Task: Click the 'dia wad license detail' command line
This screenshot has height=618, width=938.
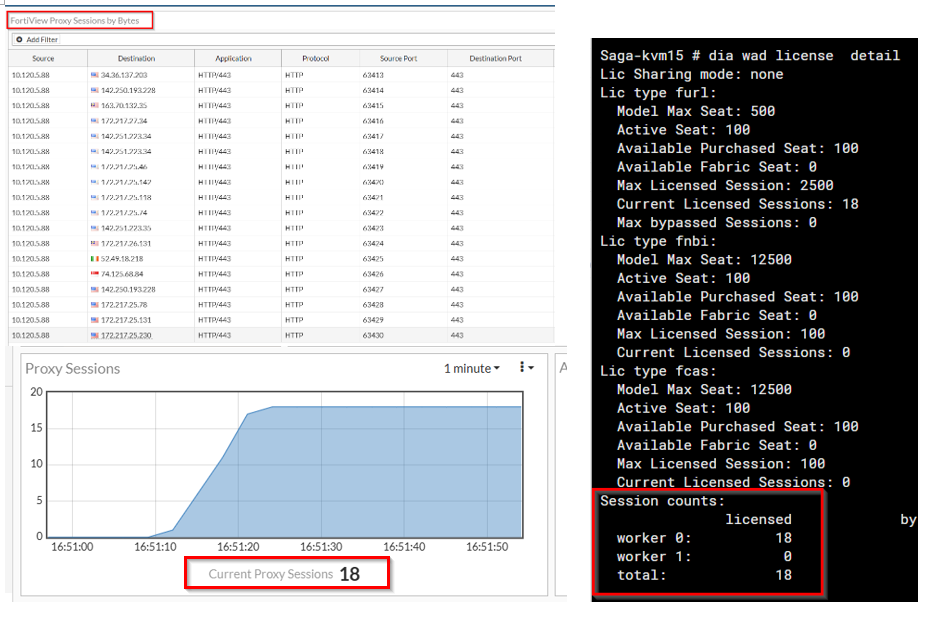Action: point(804,56)
